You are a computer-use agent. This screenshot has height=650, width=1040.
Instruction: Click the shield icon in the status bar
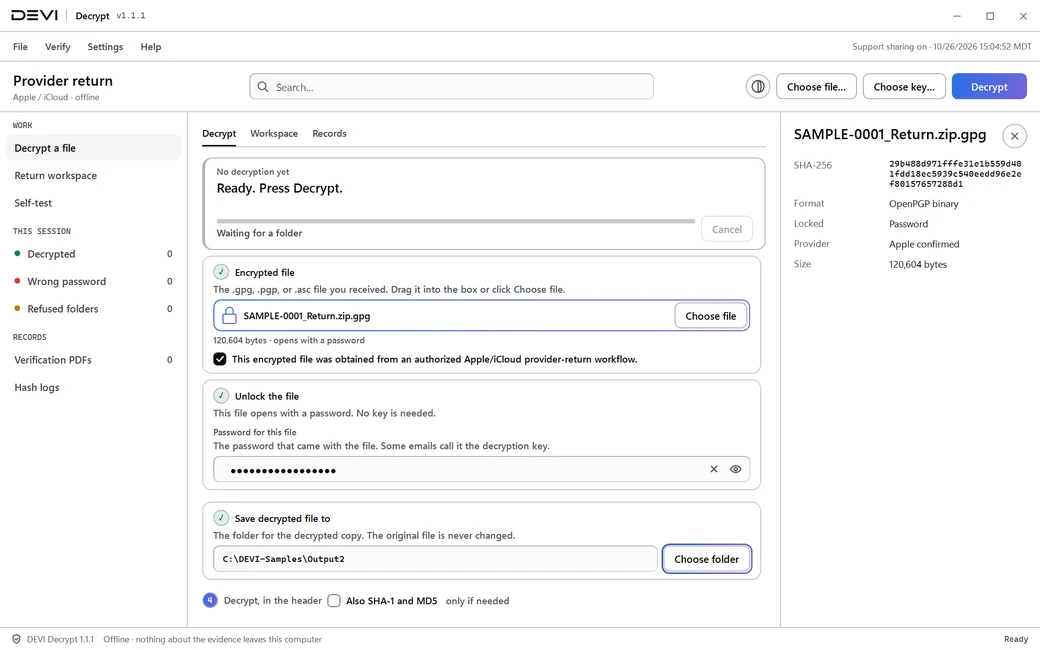(x=16, y=639)
